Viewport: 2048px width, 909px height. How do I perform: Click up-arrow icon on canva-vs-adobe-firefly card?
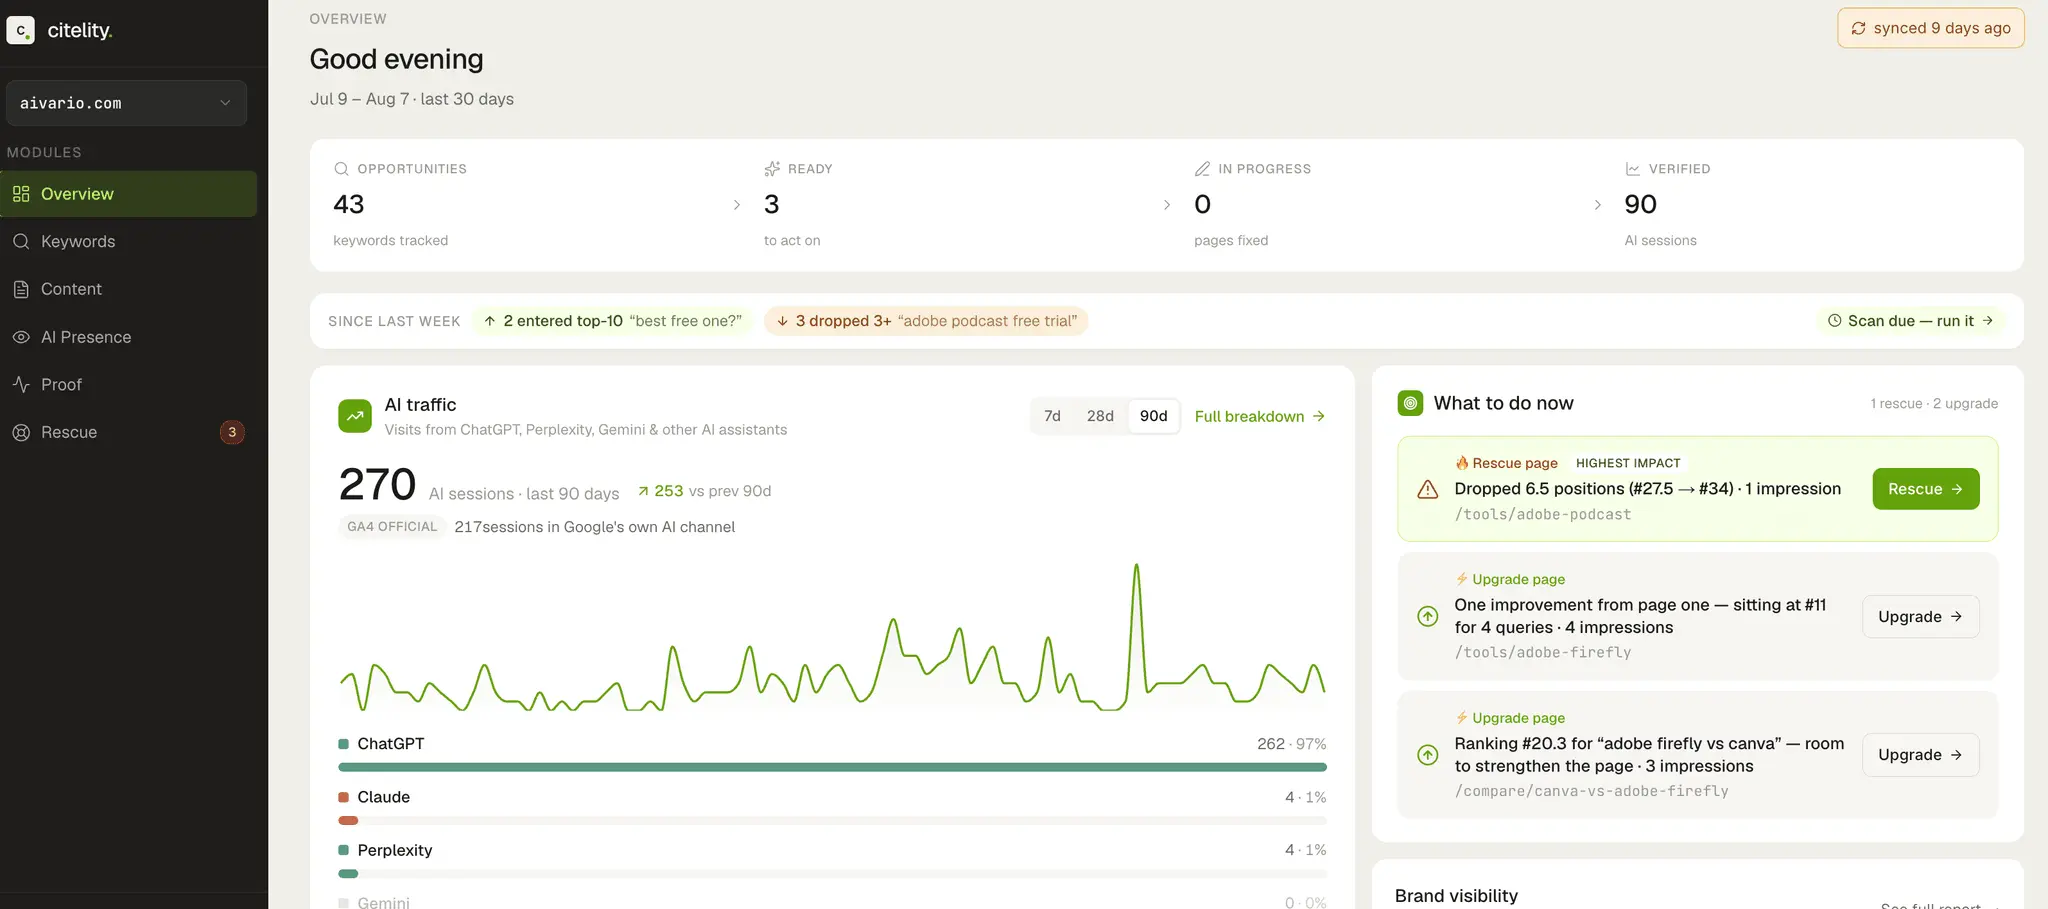coord(1428,755)
